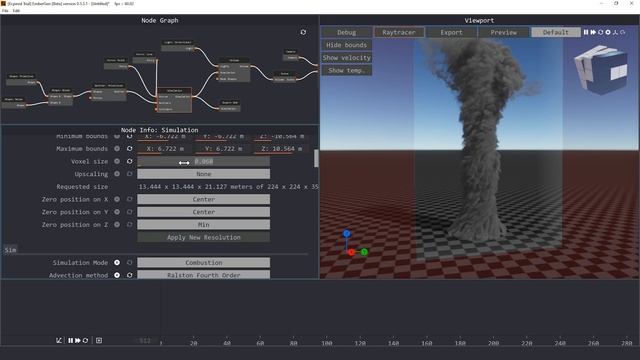Click the timeline square frame icon
Viewport: 640px width, 360px height.
click(x=99, y=340)
